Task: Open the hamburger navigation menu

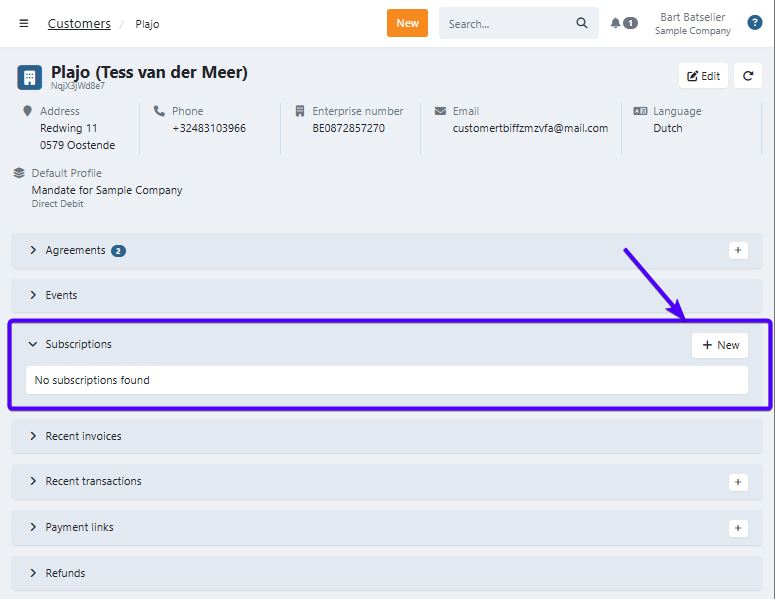Action: (x=24, y=23)
